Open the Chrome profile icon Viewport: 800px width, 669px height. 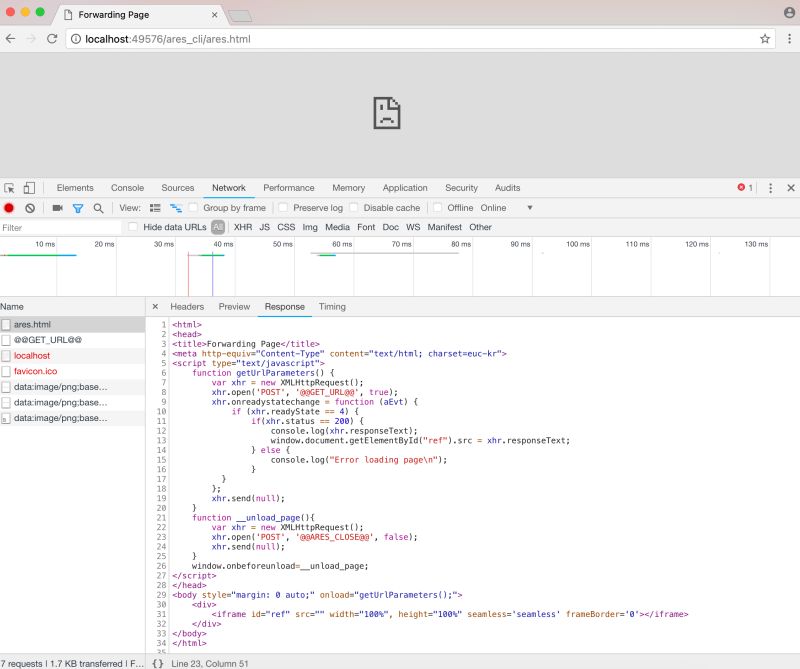[x=789, y=13]
